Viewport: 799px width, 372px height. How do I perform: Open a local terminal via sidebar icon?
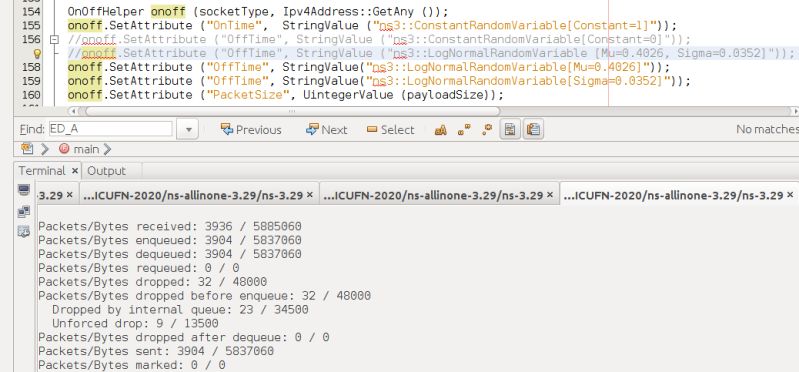(x=24, y=190)
